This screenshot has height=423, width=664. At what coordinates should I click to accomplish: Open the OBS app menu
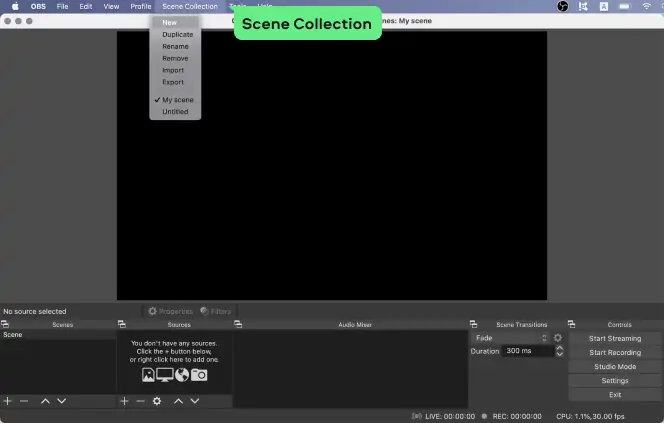tap(38, 6)
